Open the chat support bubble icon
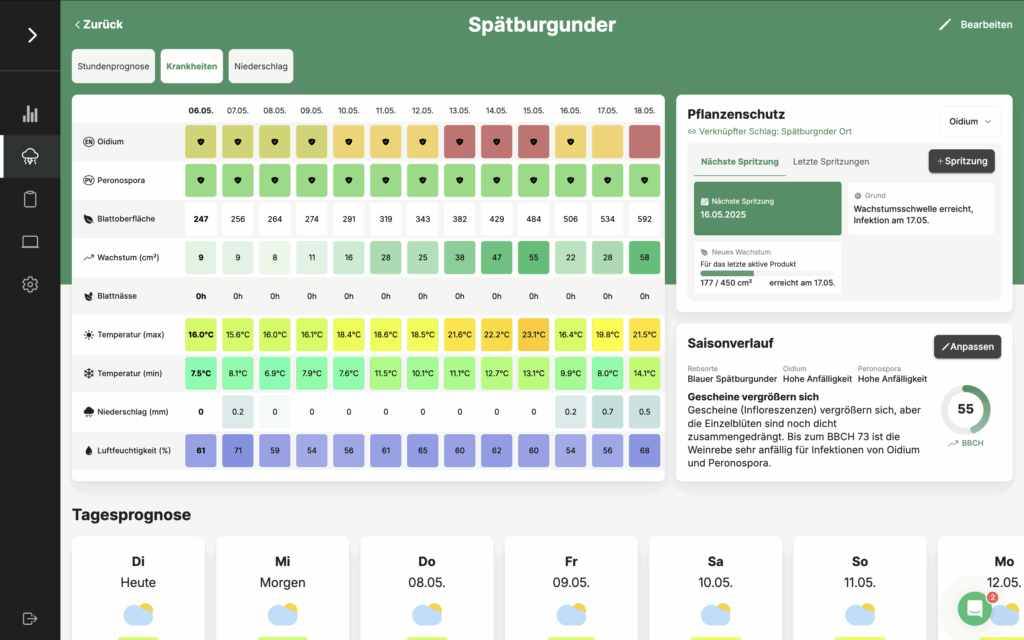Image resolution: width=1024 pixels, height=640 pixels. click(974, 608)
